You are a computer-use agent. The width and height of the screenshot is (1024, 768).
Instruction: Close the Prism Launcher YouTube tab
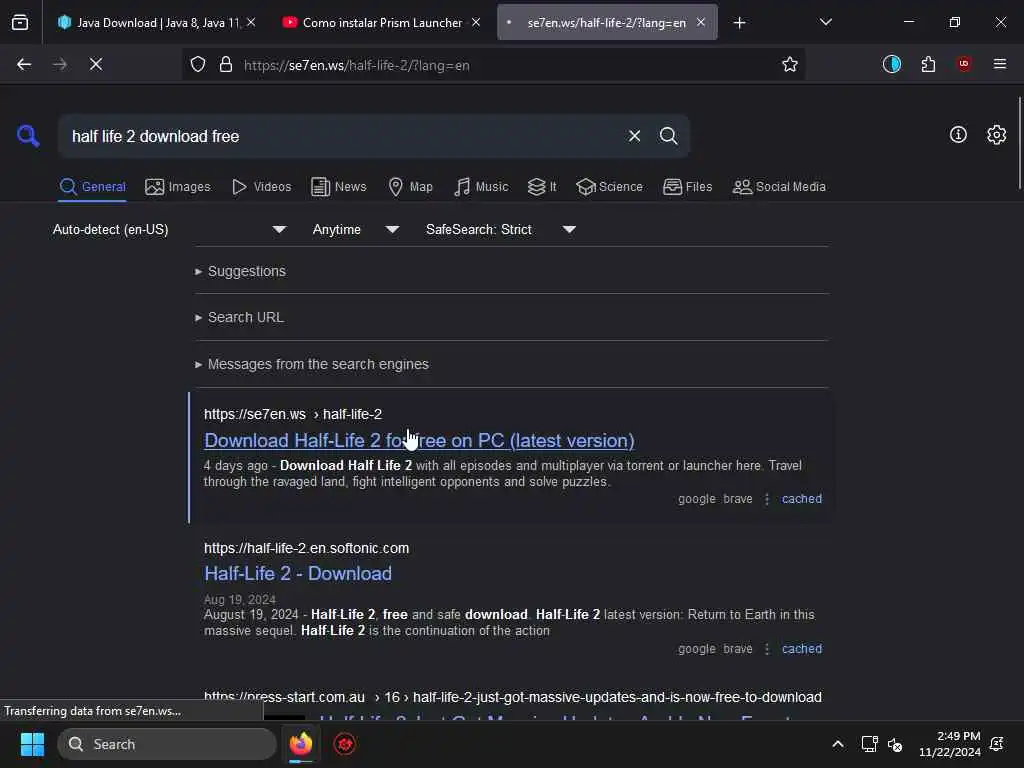476,23
